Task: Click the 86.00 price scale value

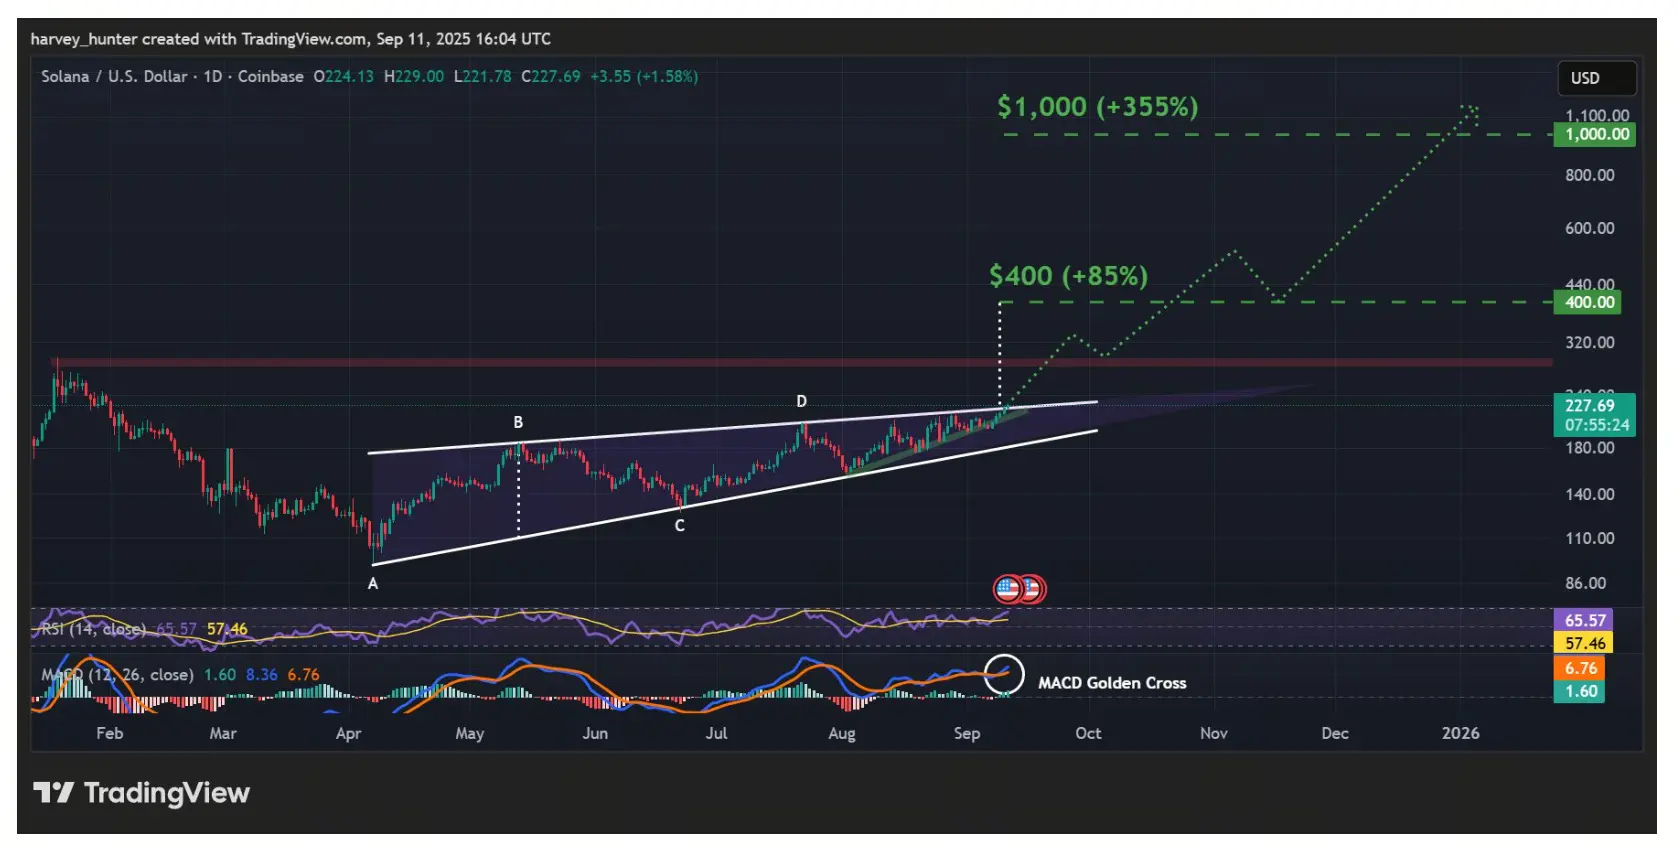Action: point(1586,583)
